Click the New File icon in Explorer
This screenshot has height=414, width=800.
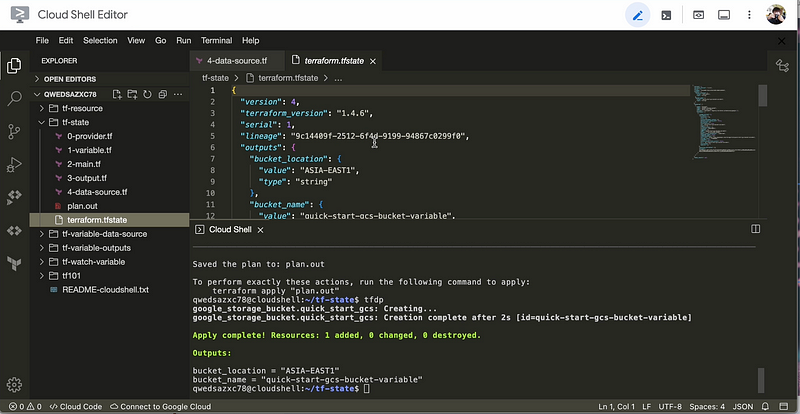pos(117,94)
